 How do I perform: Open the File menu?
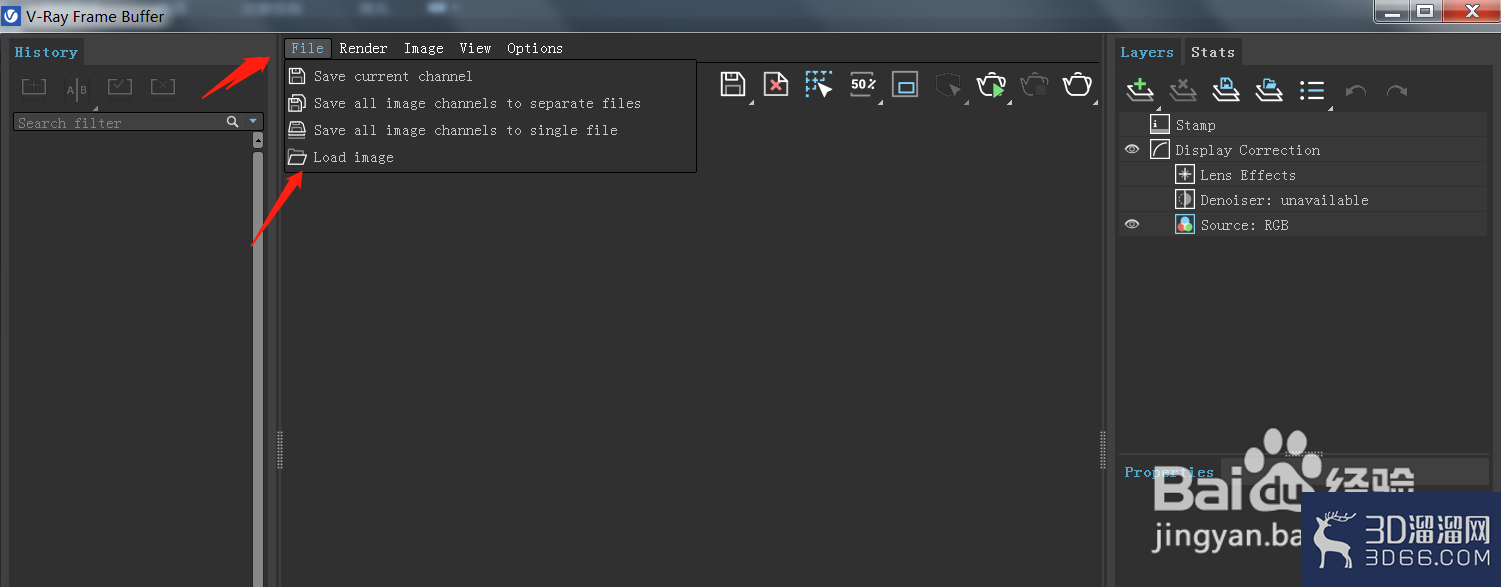click(x=308, y=48)
